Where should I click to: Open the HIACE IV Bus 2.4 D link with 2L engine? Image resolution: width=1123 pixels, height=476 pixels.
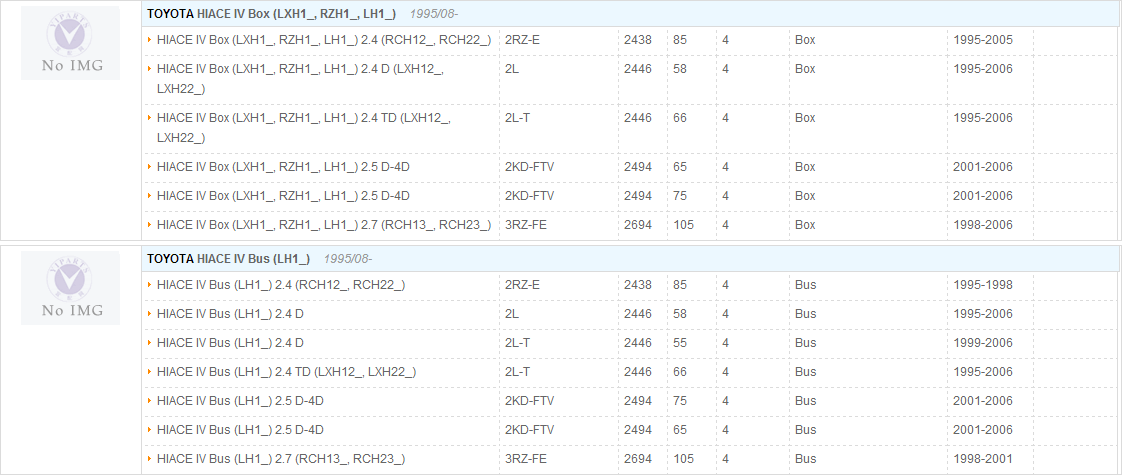coord(230,314)
